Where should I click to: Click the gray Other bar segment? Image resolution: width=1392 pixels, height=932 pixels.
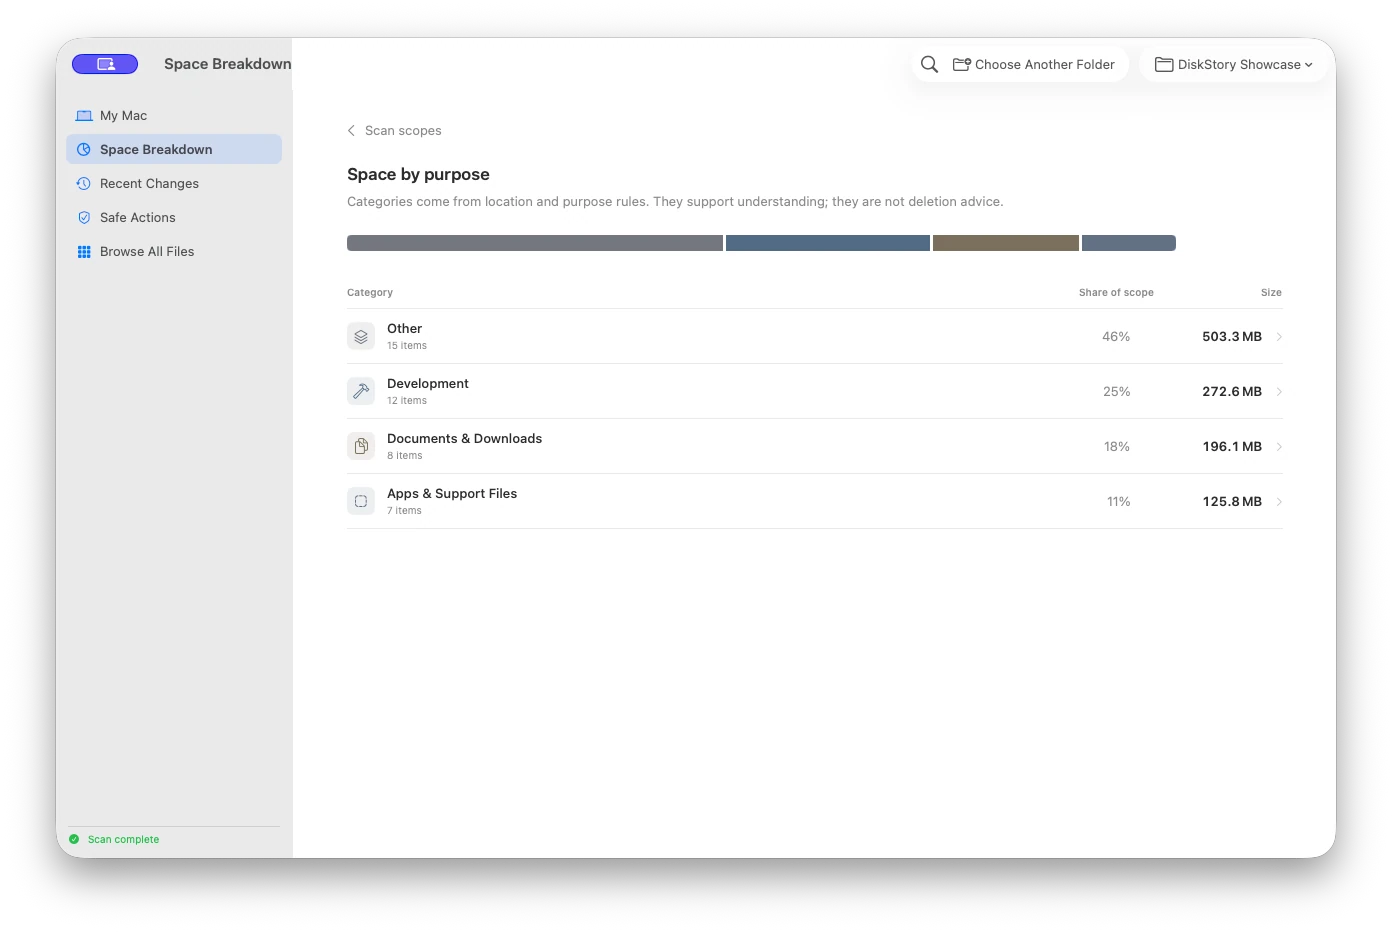tap(535, 243)
